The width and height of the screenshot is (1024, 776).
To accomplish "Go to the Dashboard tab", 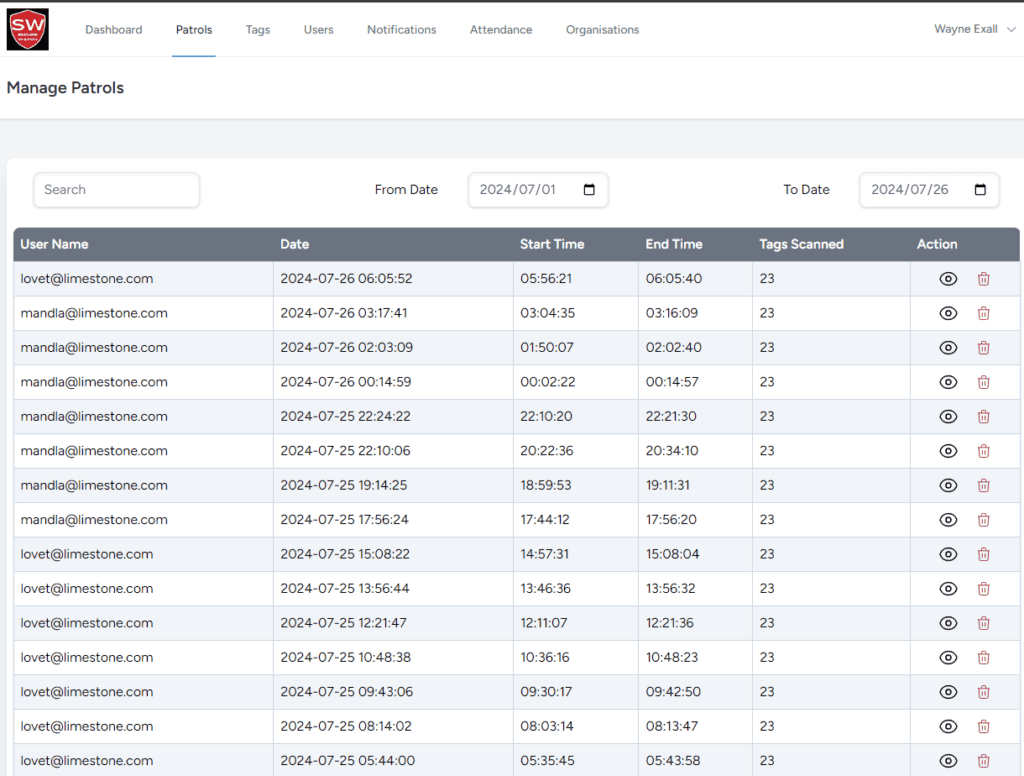I will pos(113,30).
